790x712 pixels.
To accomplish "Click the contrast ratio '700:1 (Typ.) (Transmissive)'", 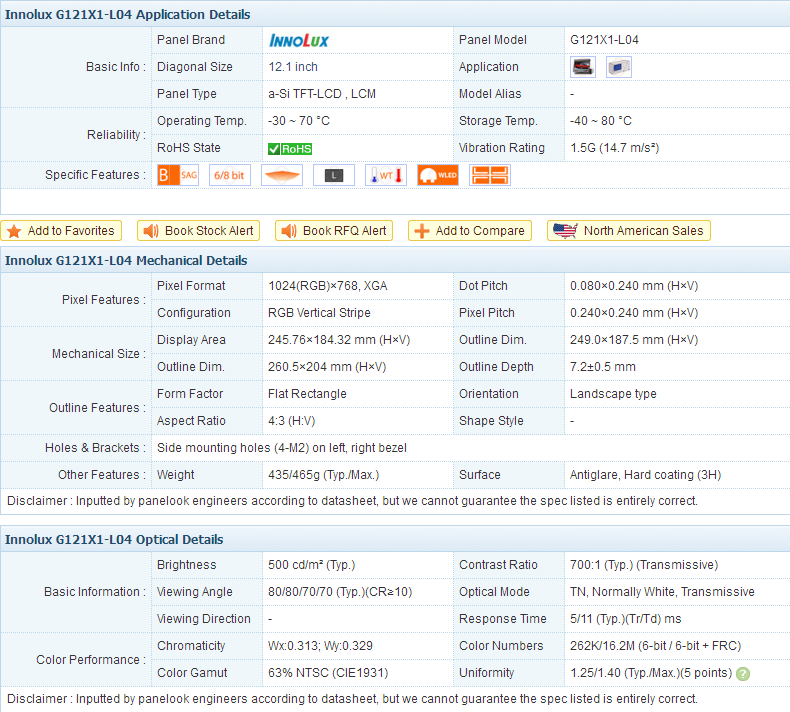I will pyautogui.click(x=644, y=565).
